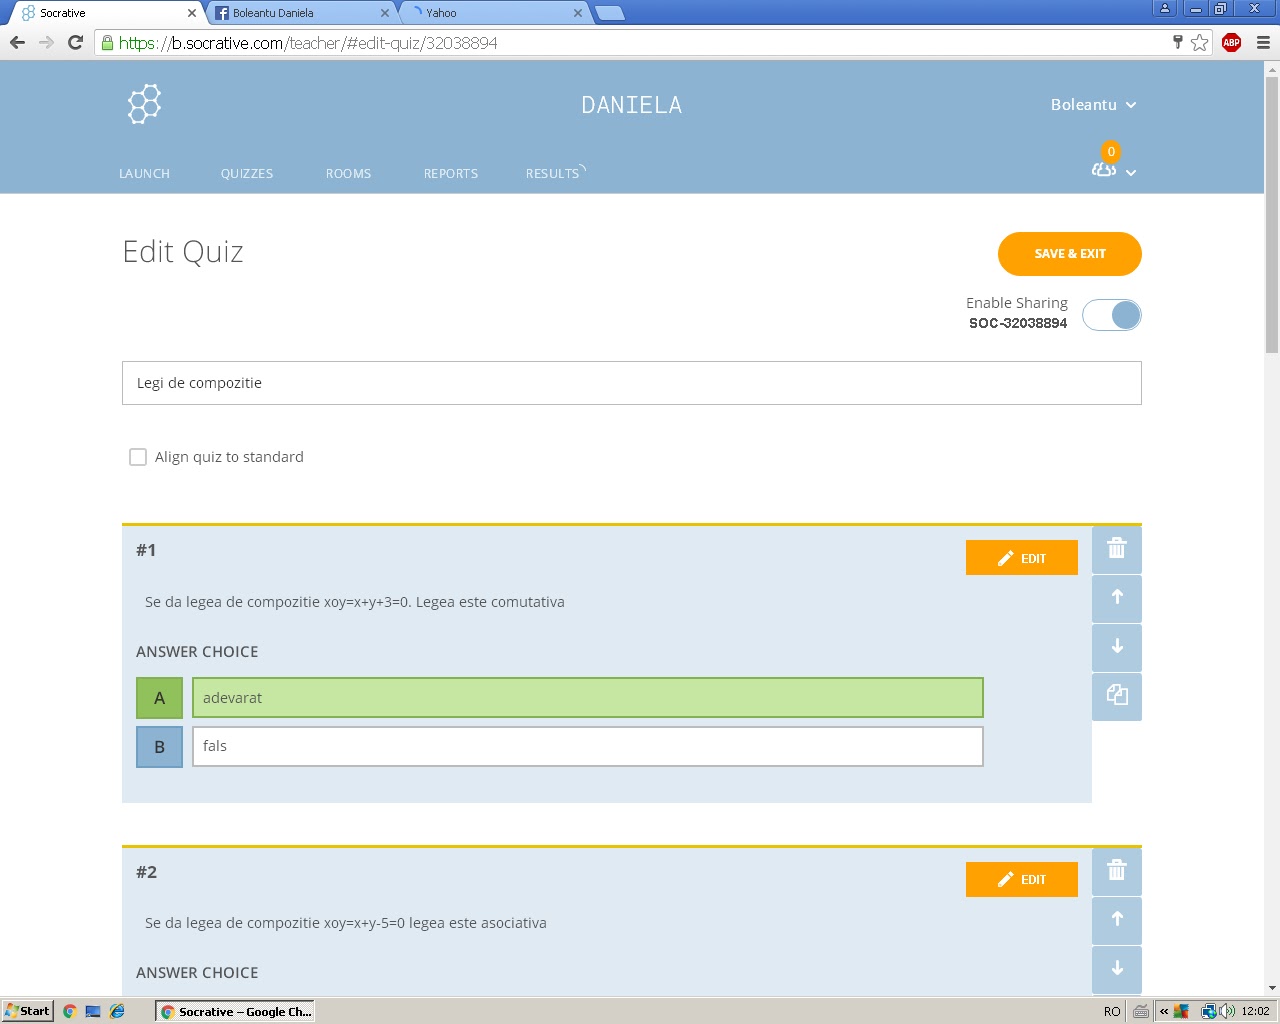Expand the hand-raise dropdown chevron
This screenshot has width=1280, height=1024.
[1131, 173]
